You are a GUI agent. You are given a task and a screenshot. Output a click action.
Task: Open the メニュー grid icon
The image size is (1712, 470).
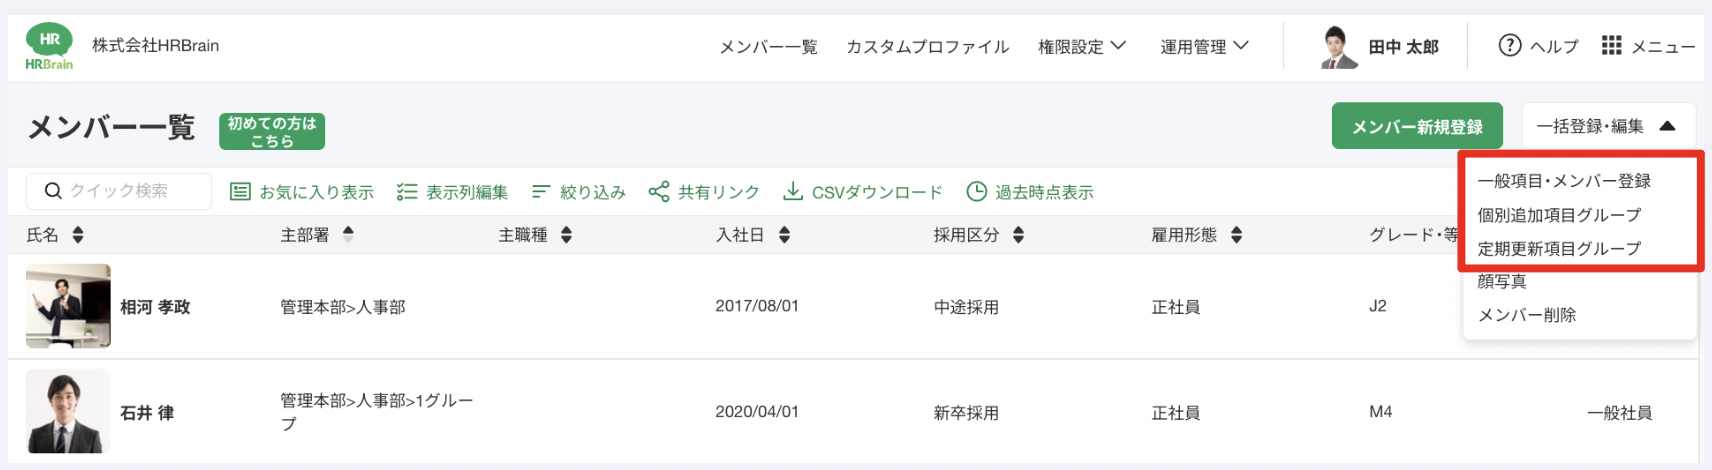pyautogui.click(x=1611, y=45)
